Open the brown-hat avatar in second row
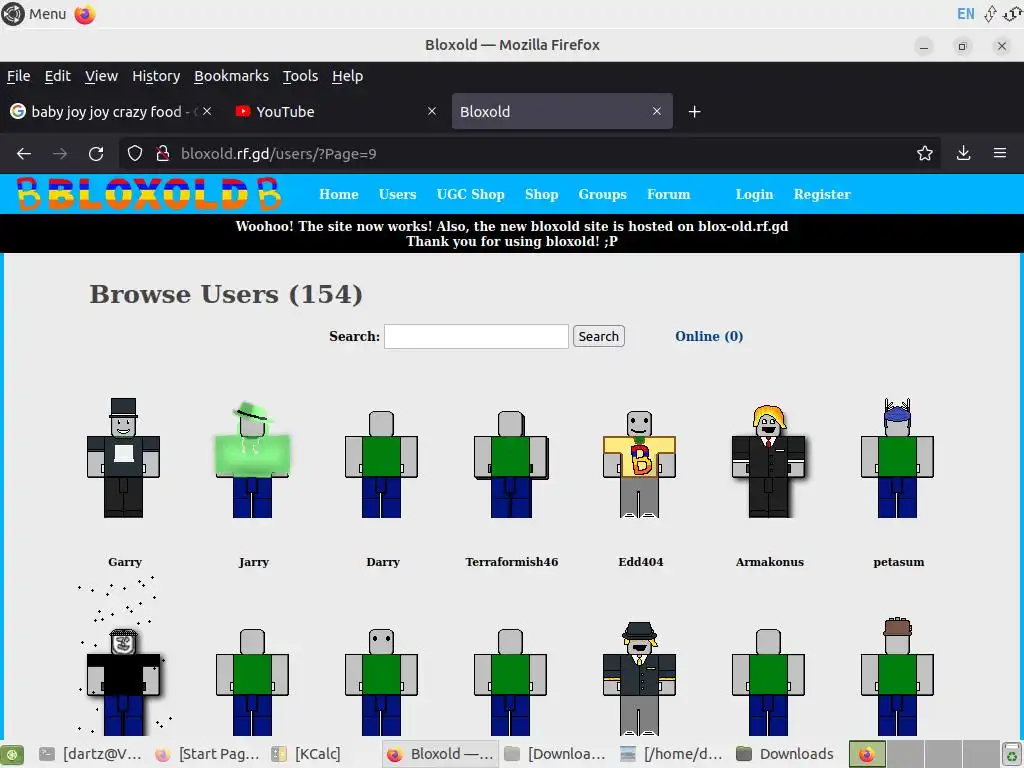This screenshot has height=768, width=1024. [897, 677]
